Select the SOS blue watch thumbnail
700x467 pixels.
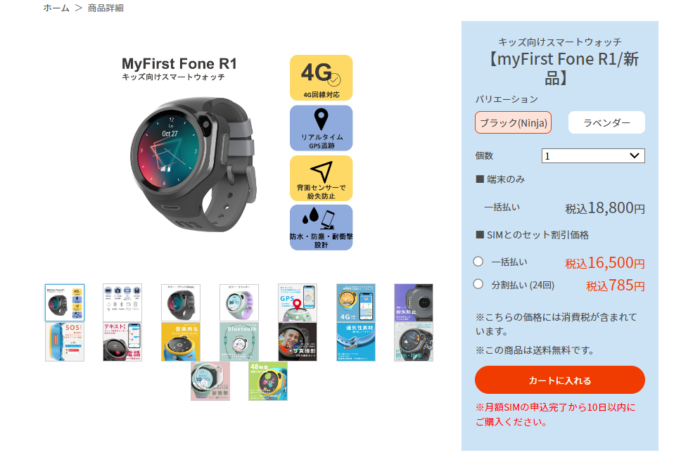(65, 342)
